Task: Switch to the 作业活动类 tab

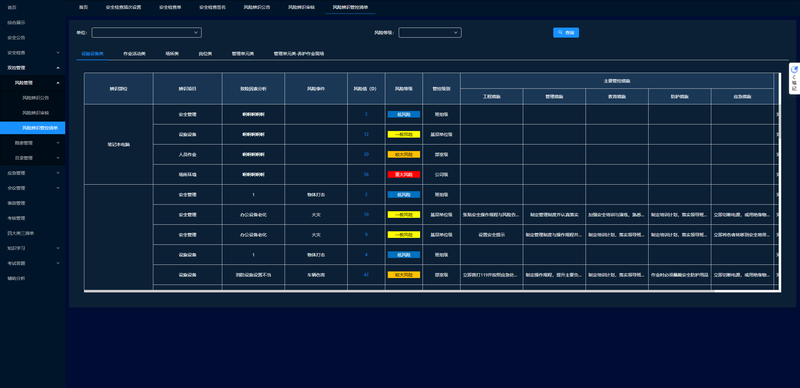Action: [x=134, y=53]
